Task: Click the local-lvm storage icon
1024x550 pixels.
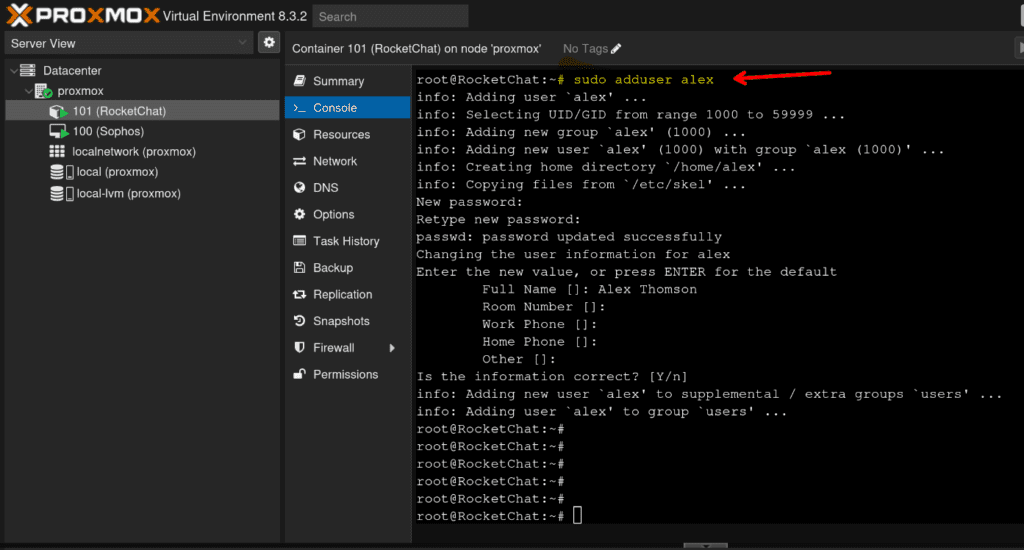Action: pyautogui.click(x=58, y=193)
